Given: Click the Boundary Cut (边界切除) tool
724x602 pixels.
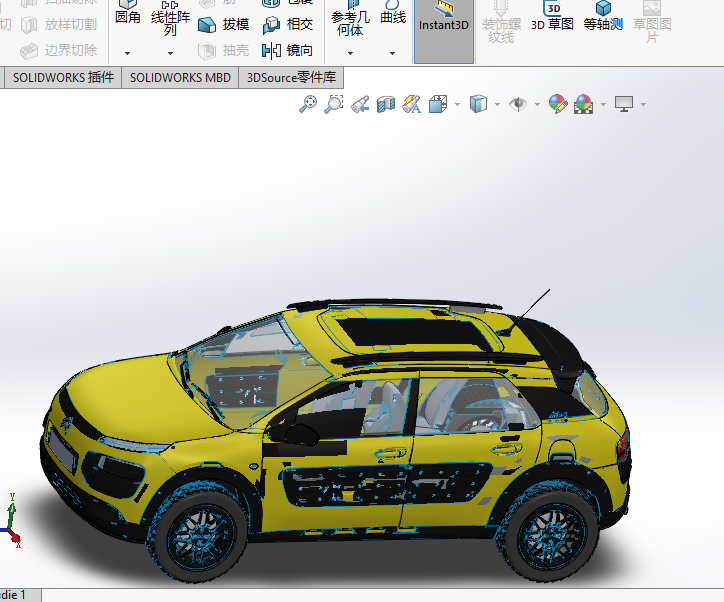Looking at the screenshot, I should click(x=59, y=50).
